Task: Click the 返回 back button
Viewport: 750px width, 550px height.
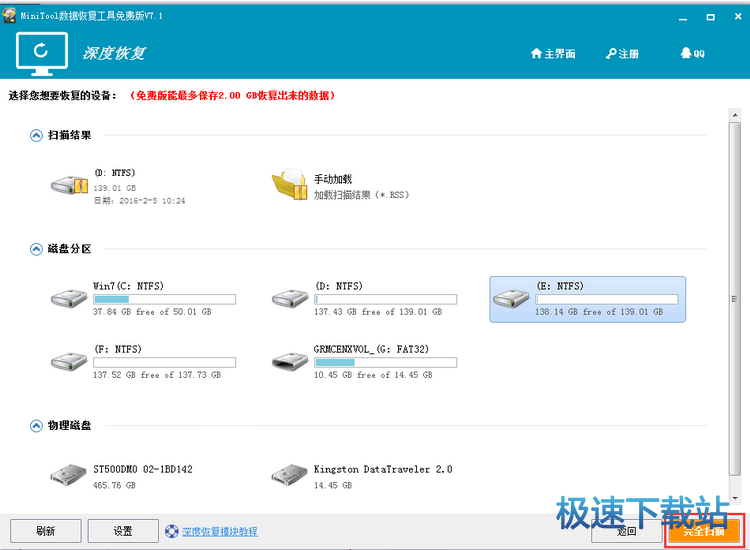Action: [626, 531]
